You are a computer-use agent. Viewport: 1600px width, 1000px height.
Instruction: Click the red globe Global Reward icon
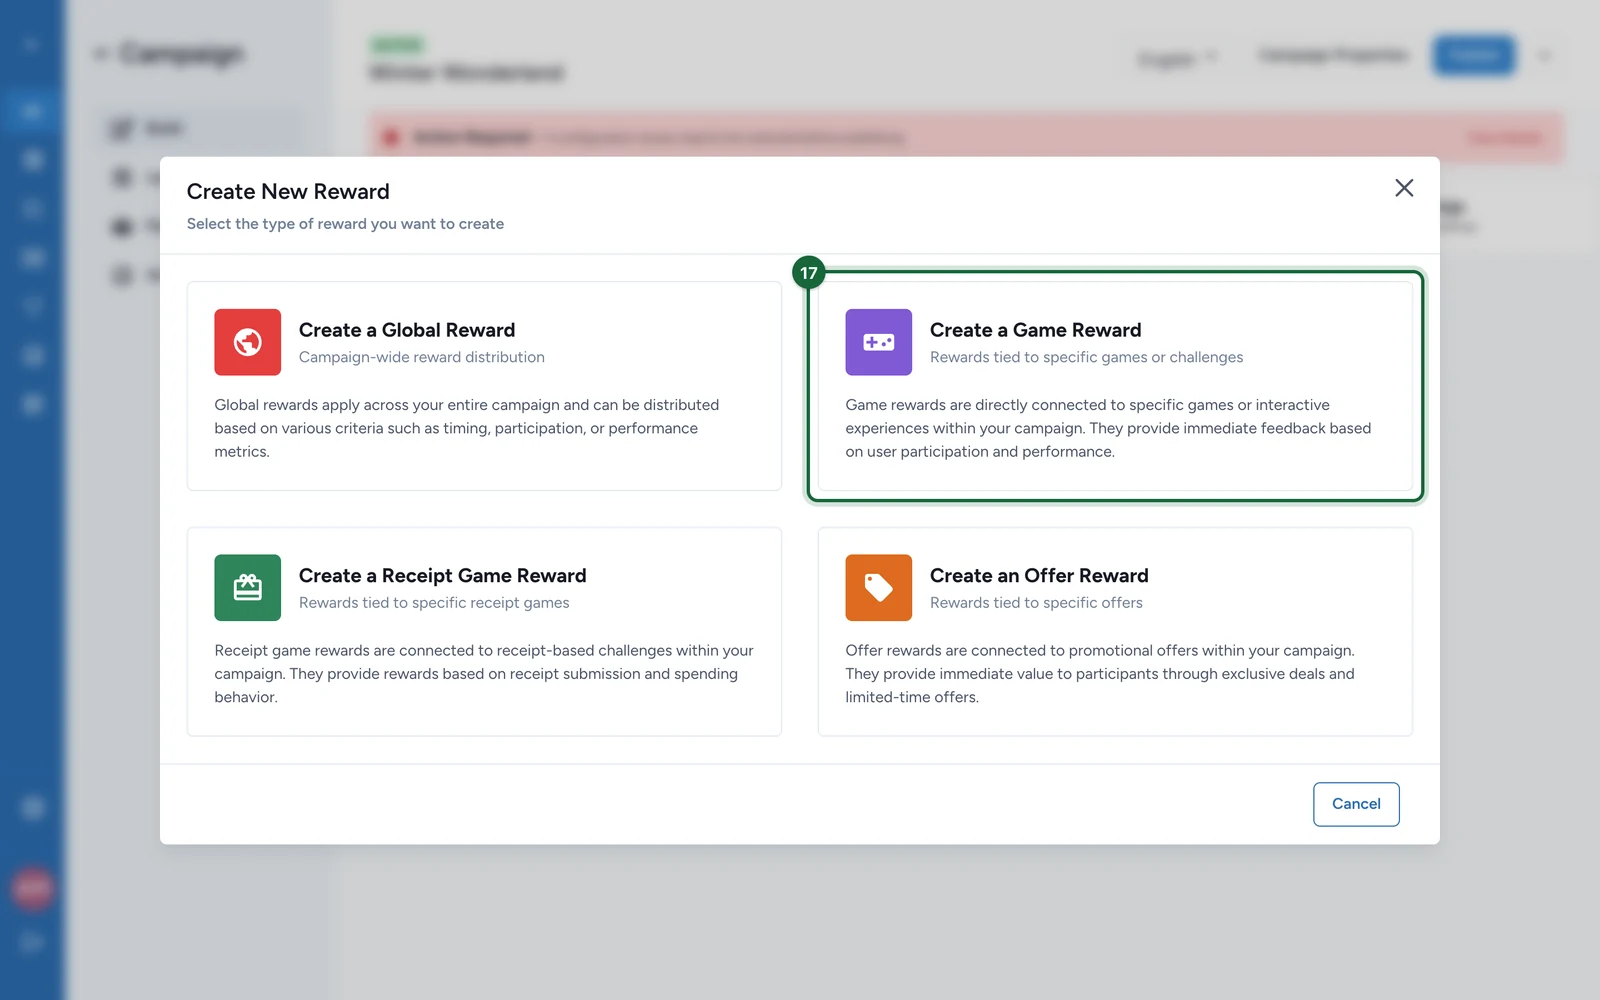pyautogui.click(x=247, y=342)
